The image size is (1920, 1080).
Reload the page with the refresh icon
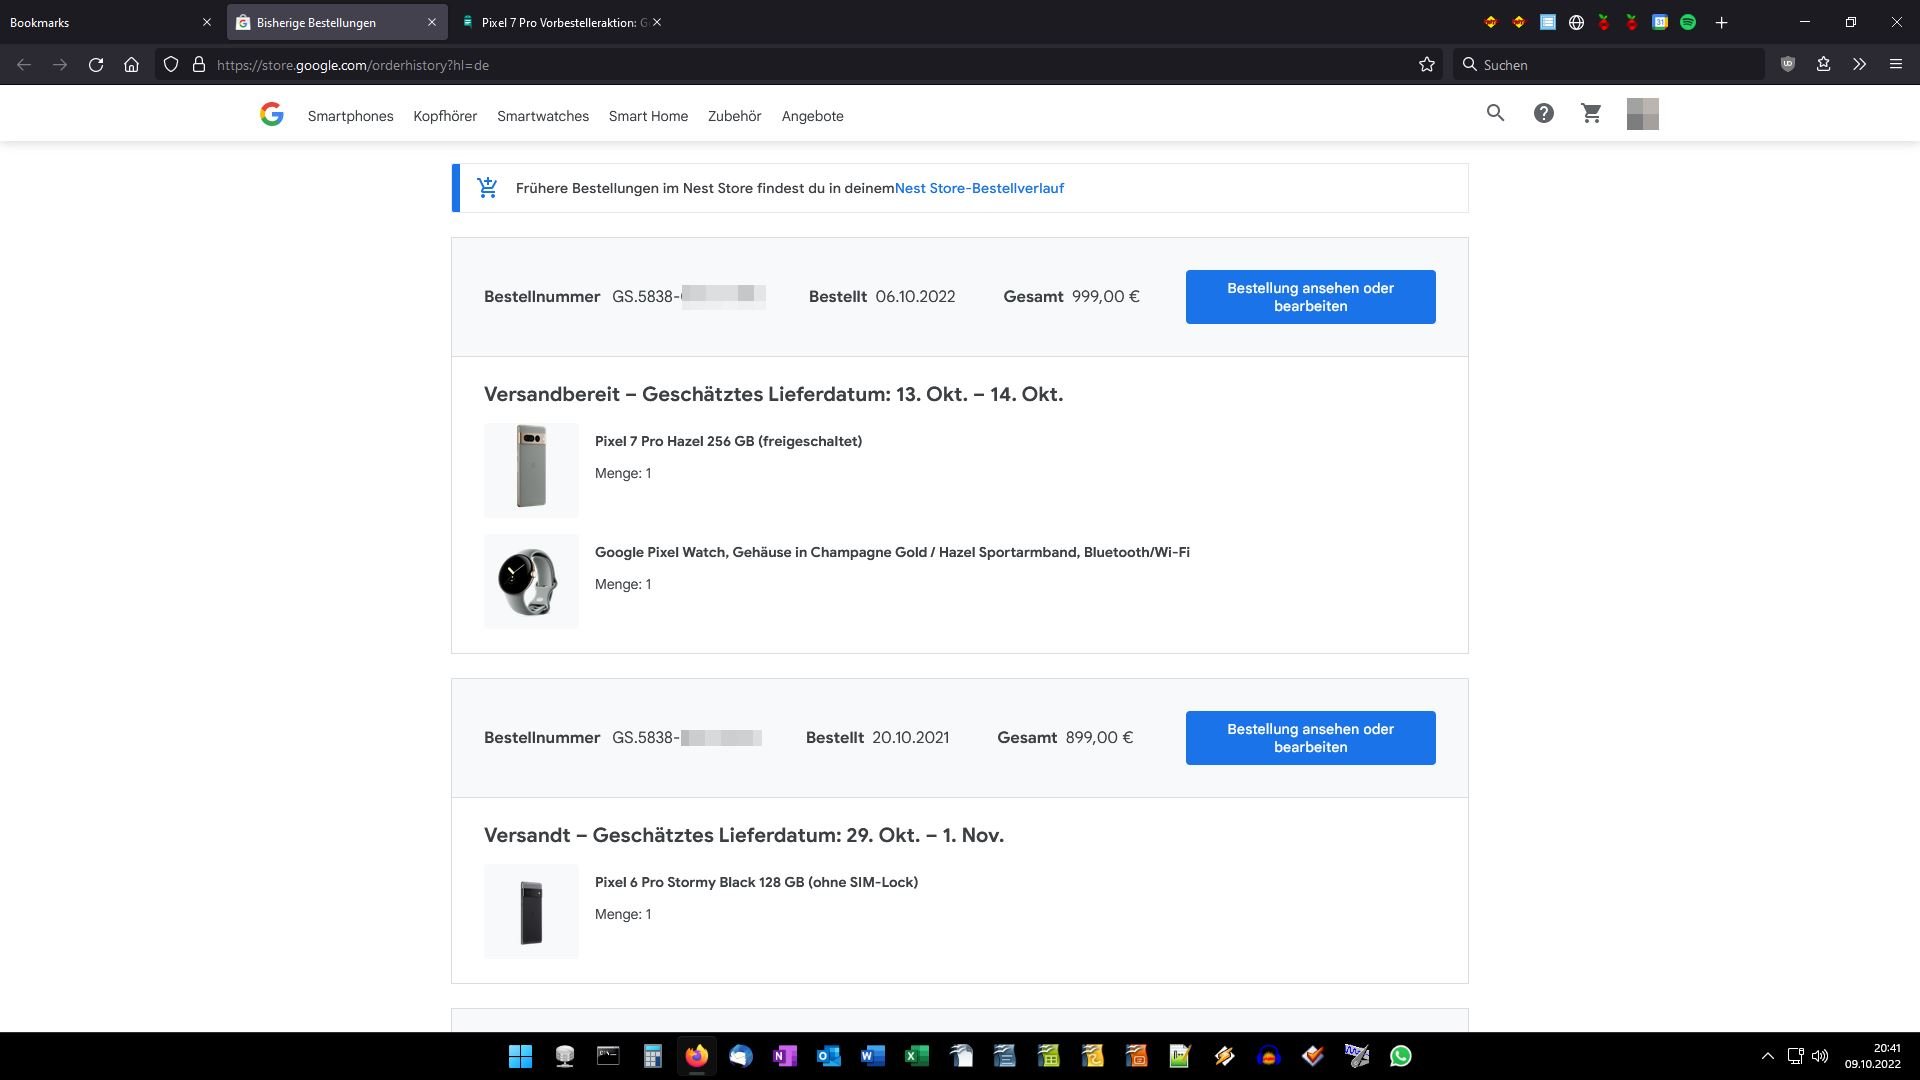[x=96, y=65]
